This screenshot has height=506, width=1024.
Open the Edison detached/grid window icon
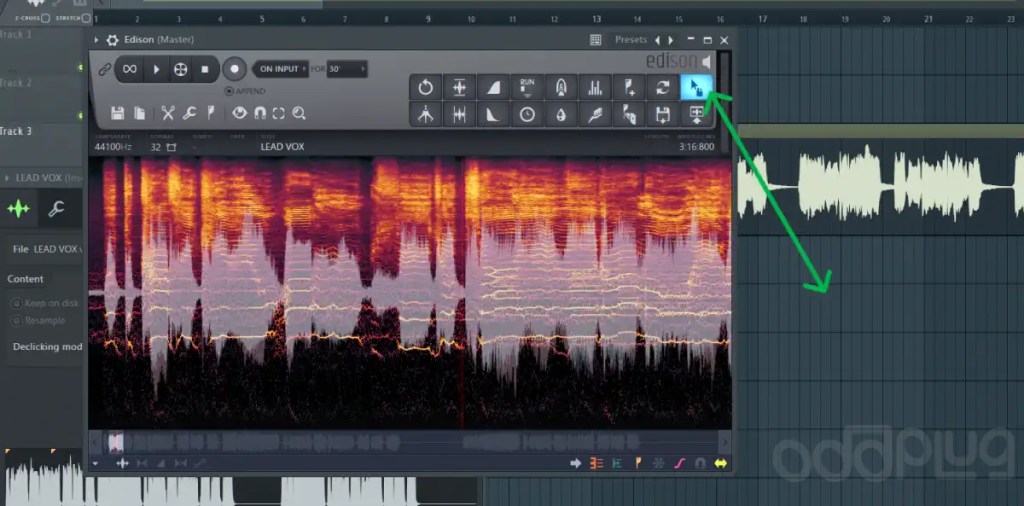click(596, 40)
